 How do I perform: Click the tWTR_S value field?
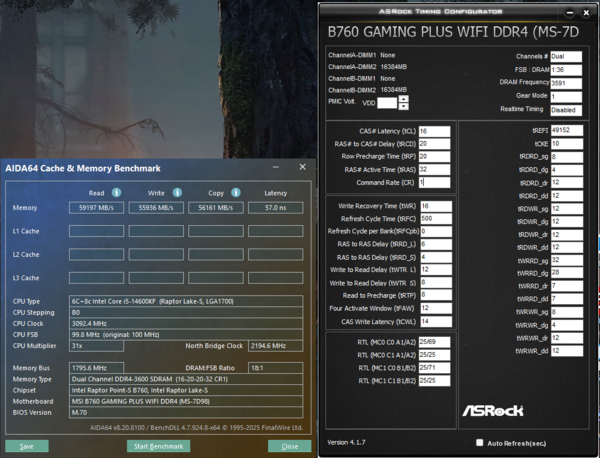pos(436,283)
